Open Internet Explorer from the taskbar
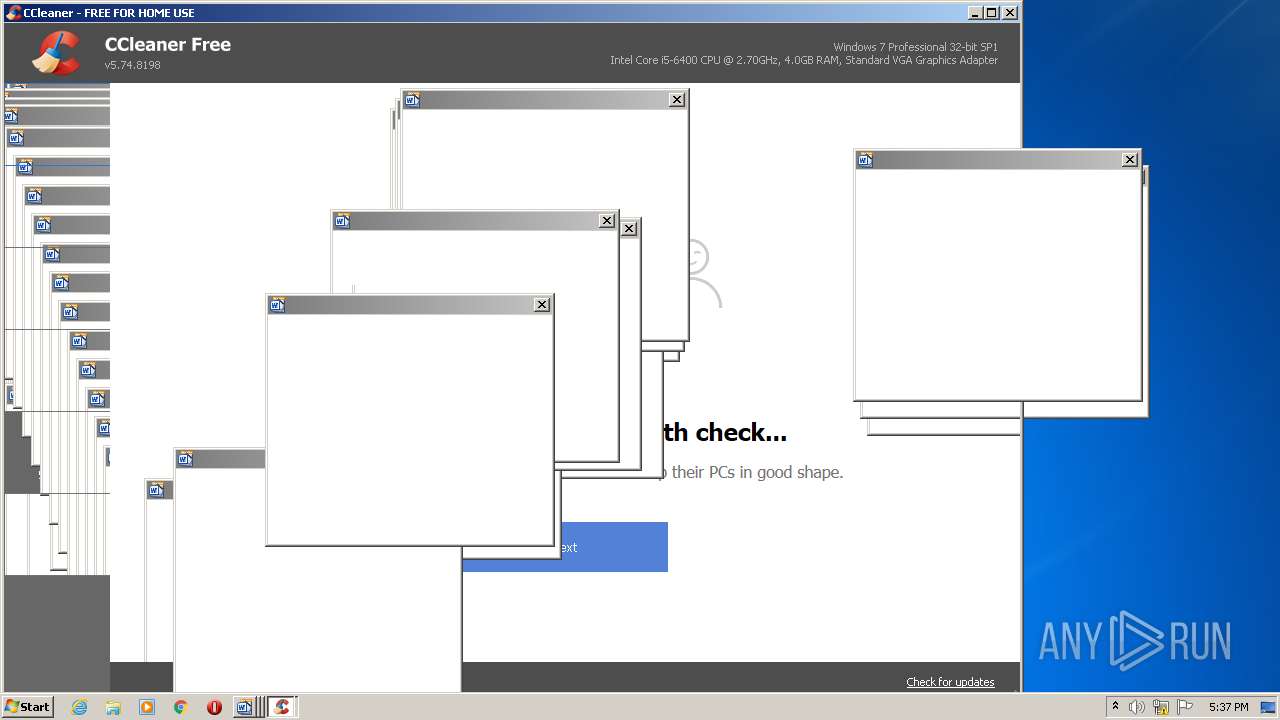This screenshot has height=720, width=1280. 80,707
